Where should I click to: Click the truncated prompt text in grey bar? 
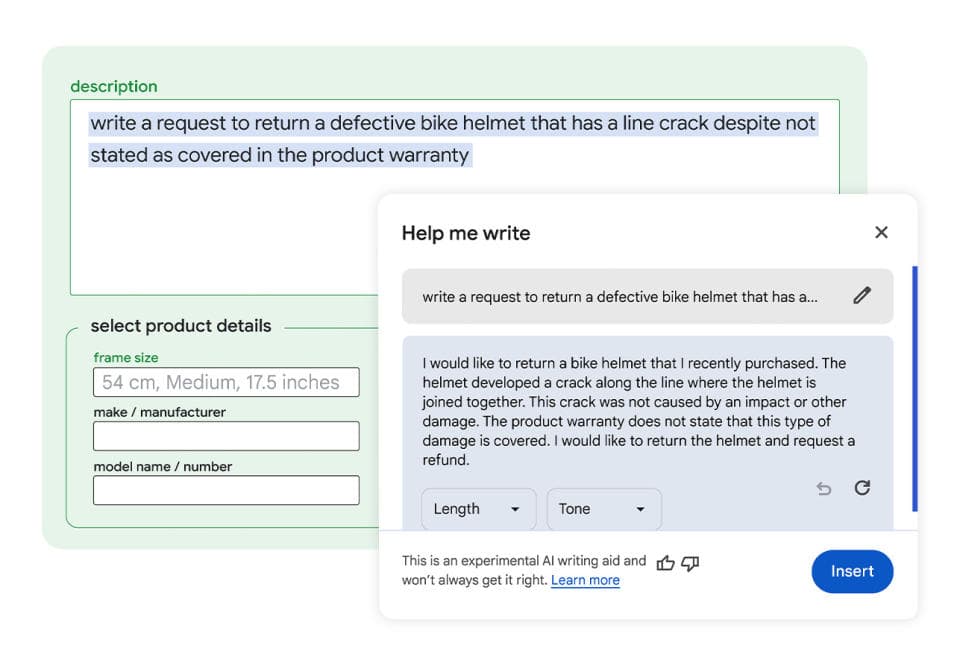pyautogui.click(x=620, y=297)
